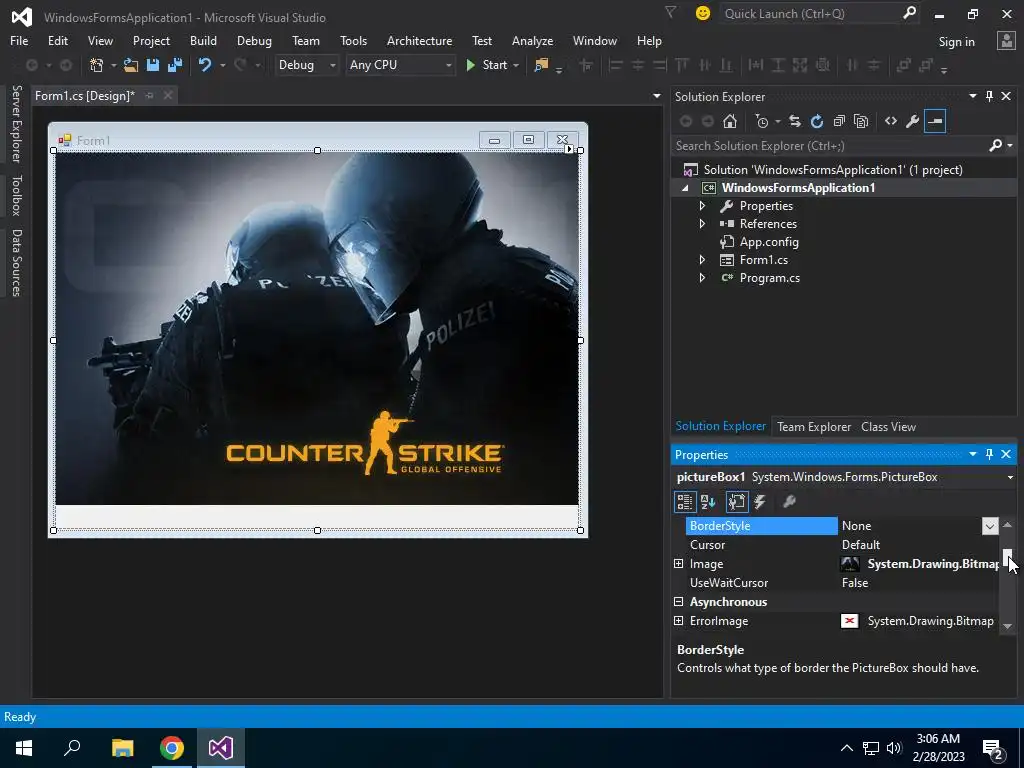Collapse the Asynchronous category

[x=679, y=601]
